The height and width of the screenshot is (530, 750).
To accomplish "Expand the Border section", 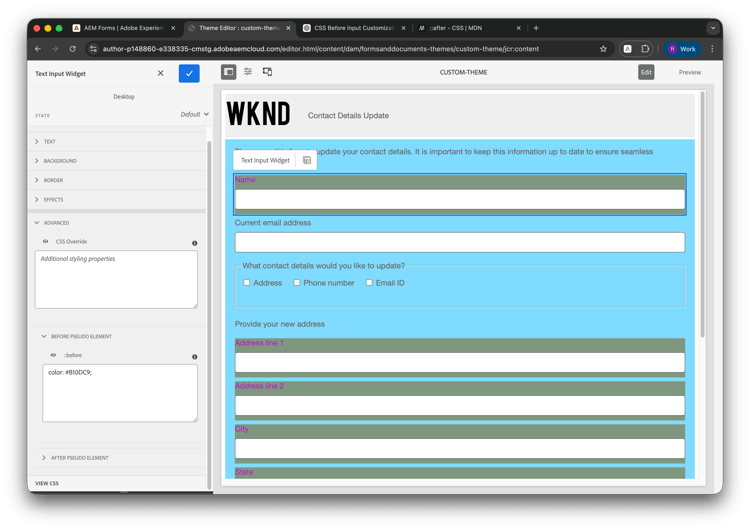I will pos(117,180).
